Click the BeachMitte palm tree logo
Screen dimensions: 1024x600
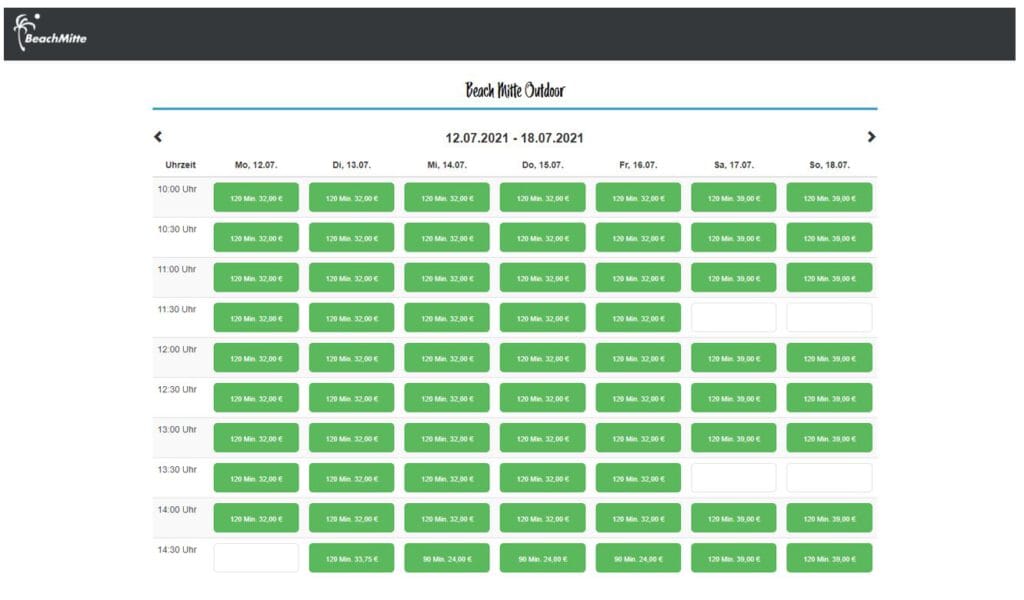coord(50,35)
